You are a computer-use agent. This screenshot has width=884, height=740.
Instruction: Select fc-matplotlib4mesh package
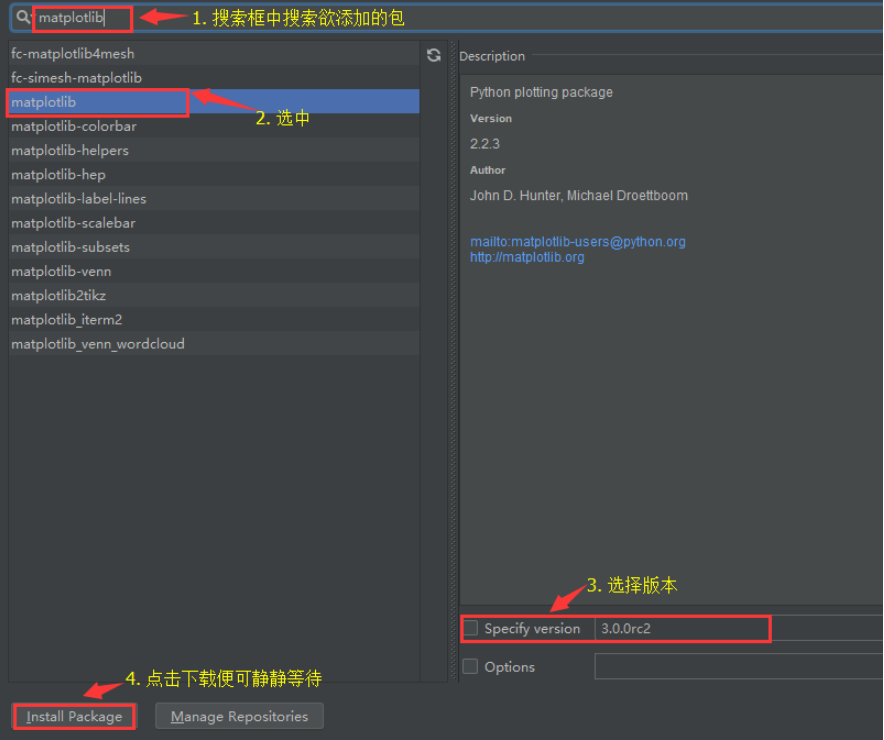click(214, 54)
